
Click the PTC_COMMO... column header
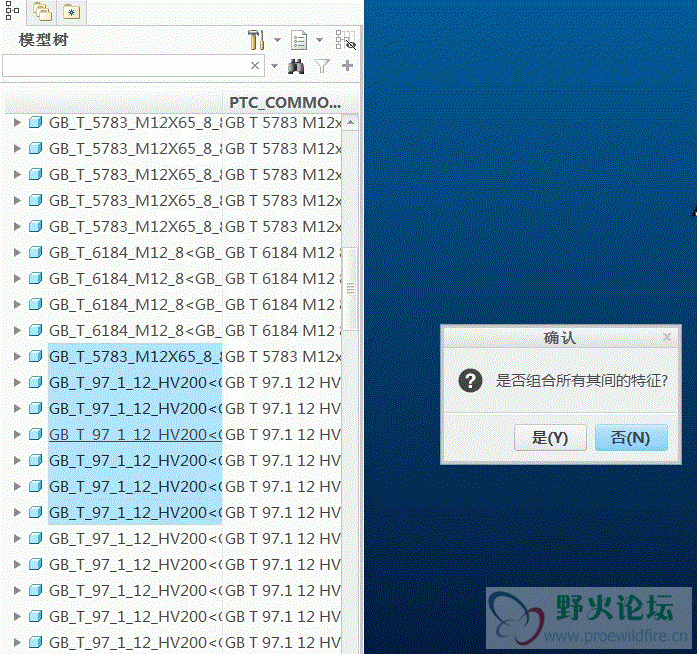(x=285, y=103)
